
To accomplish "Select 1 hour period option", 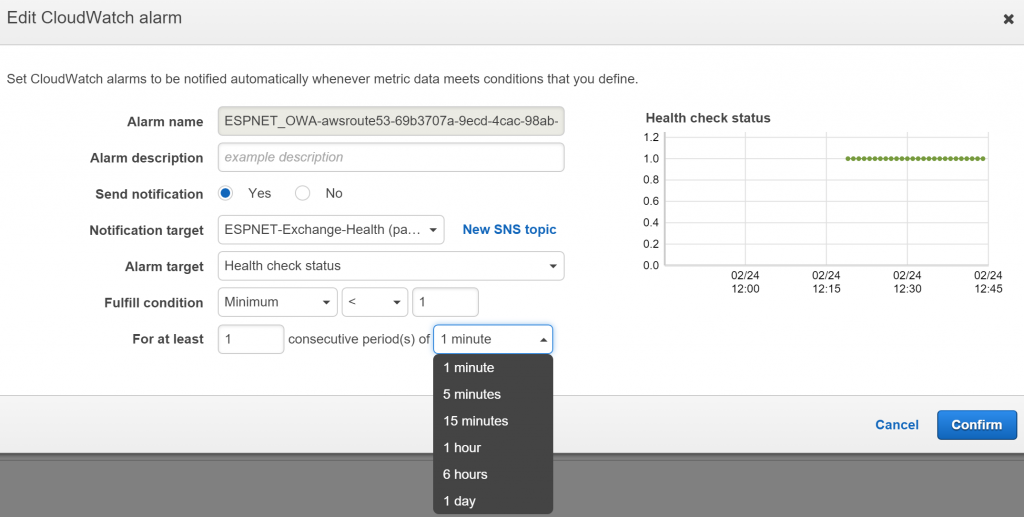I will pos(462,448).
